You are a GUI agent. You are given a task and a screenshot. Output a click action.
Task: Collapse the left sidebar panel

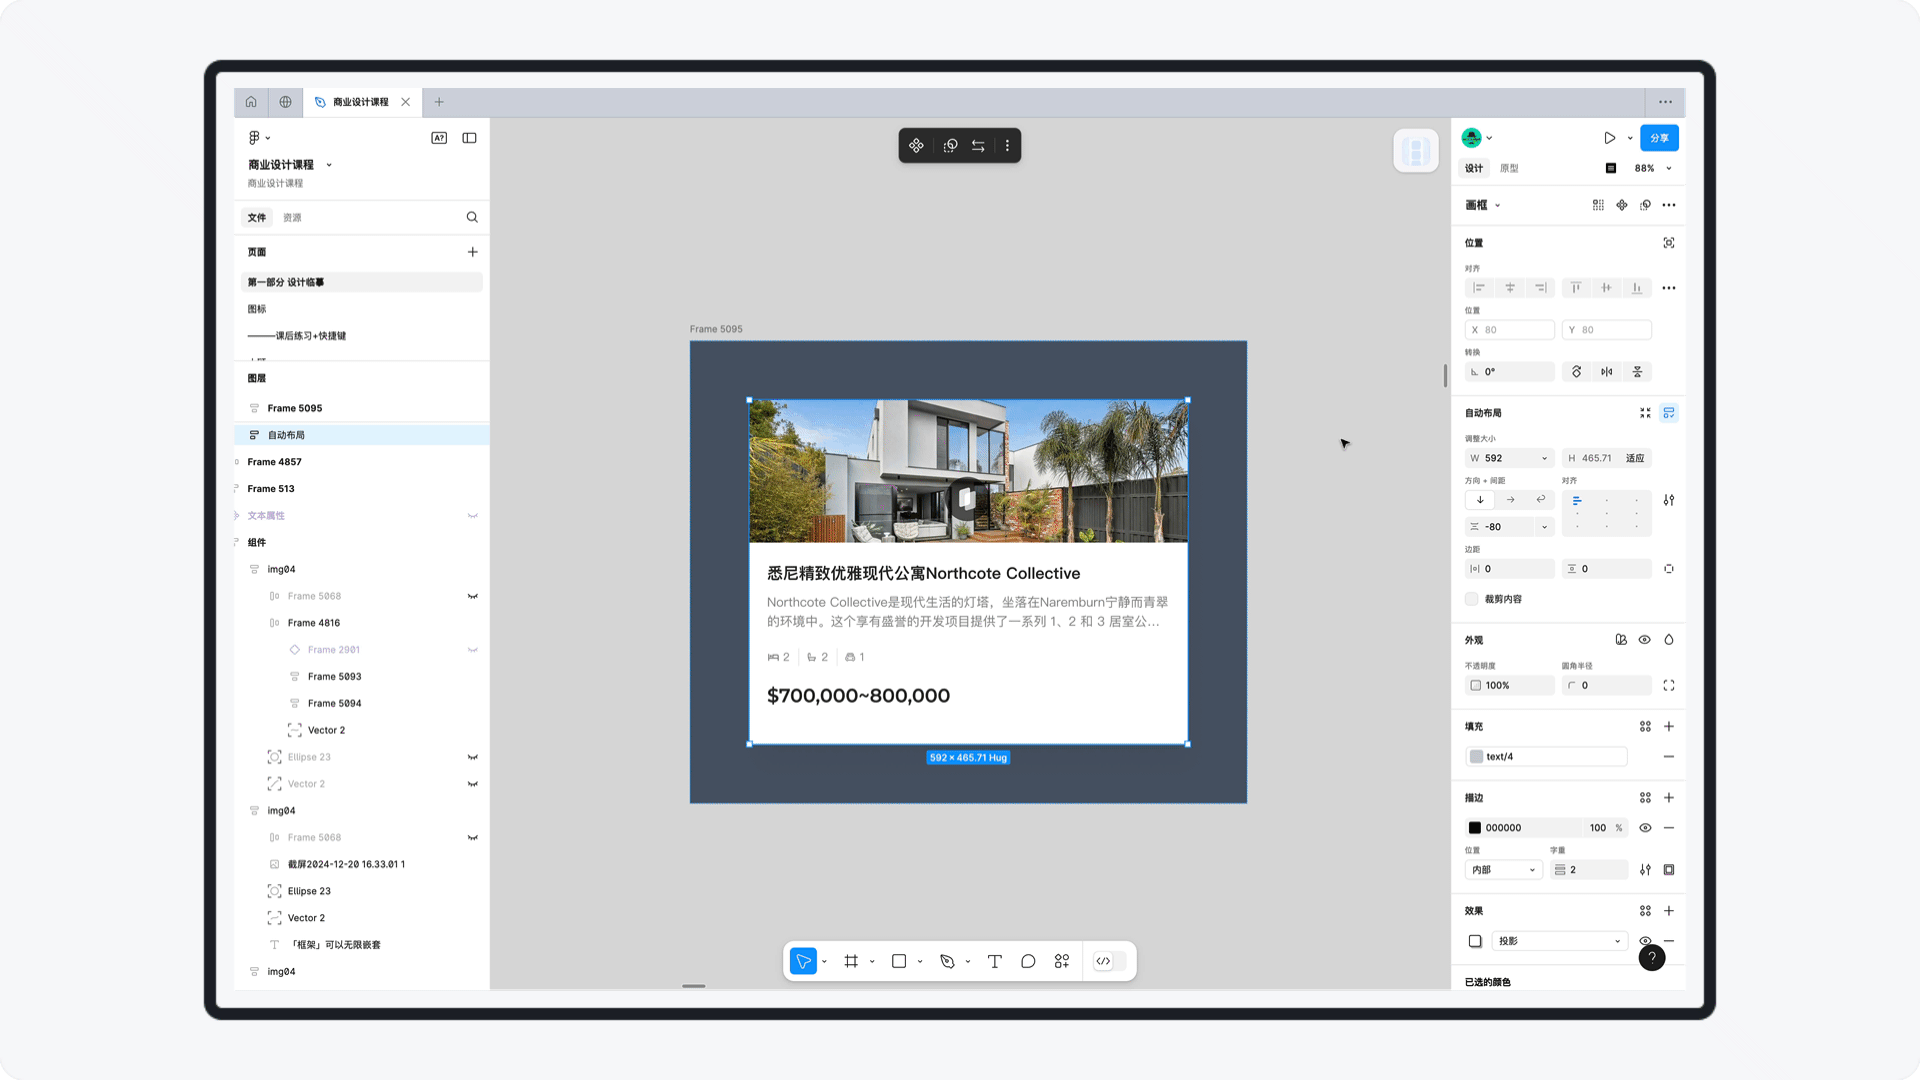click(x=469, y=138)
